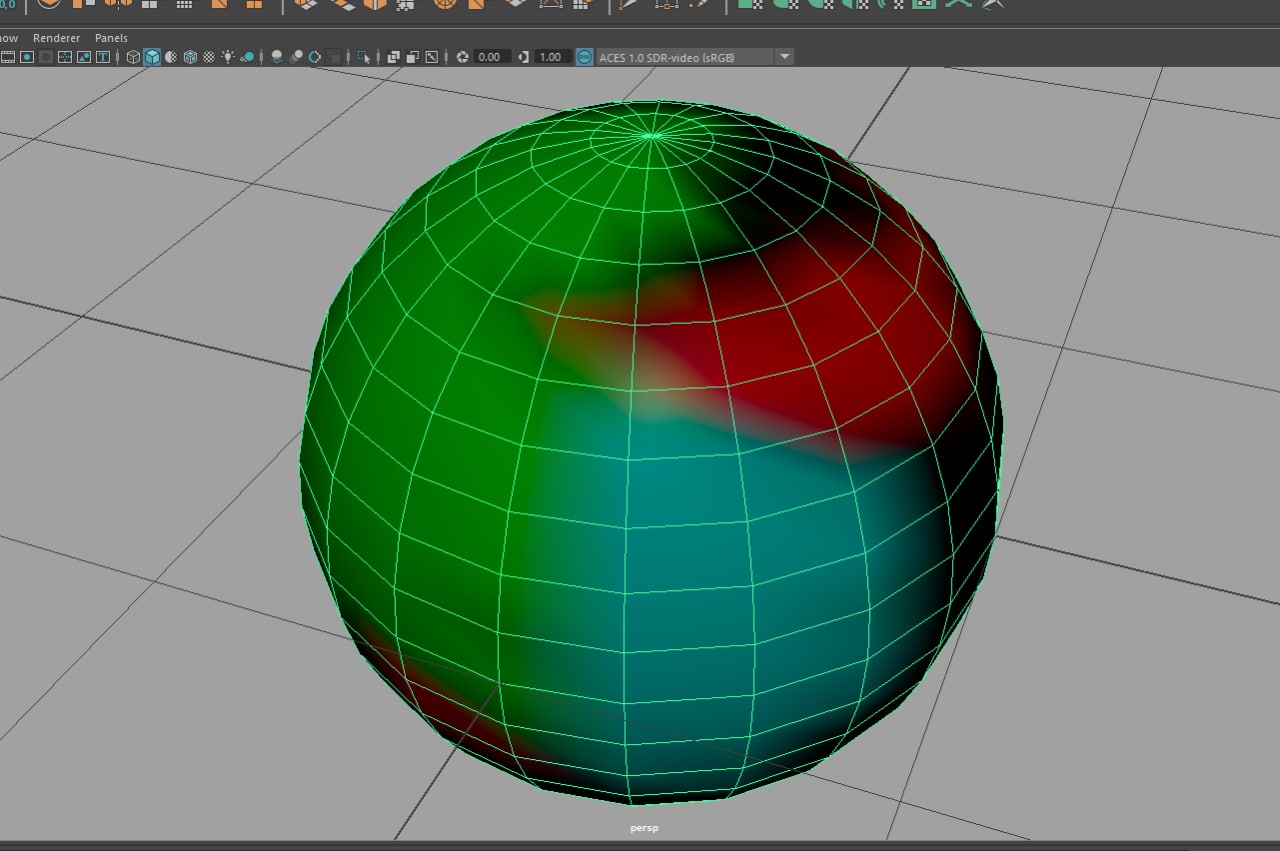The height and width of the screenshot is (851, 1280).
Task: Open the Renderer panel menu
Action: (x=56, y=38)
